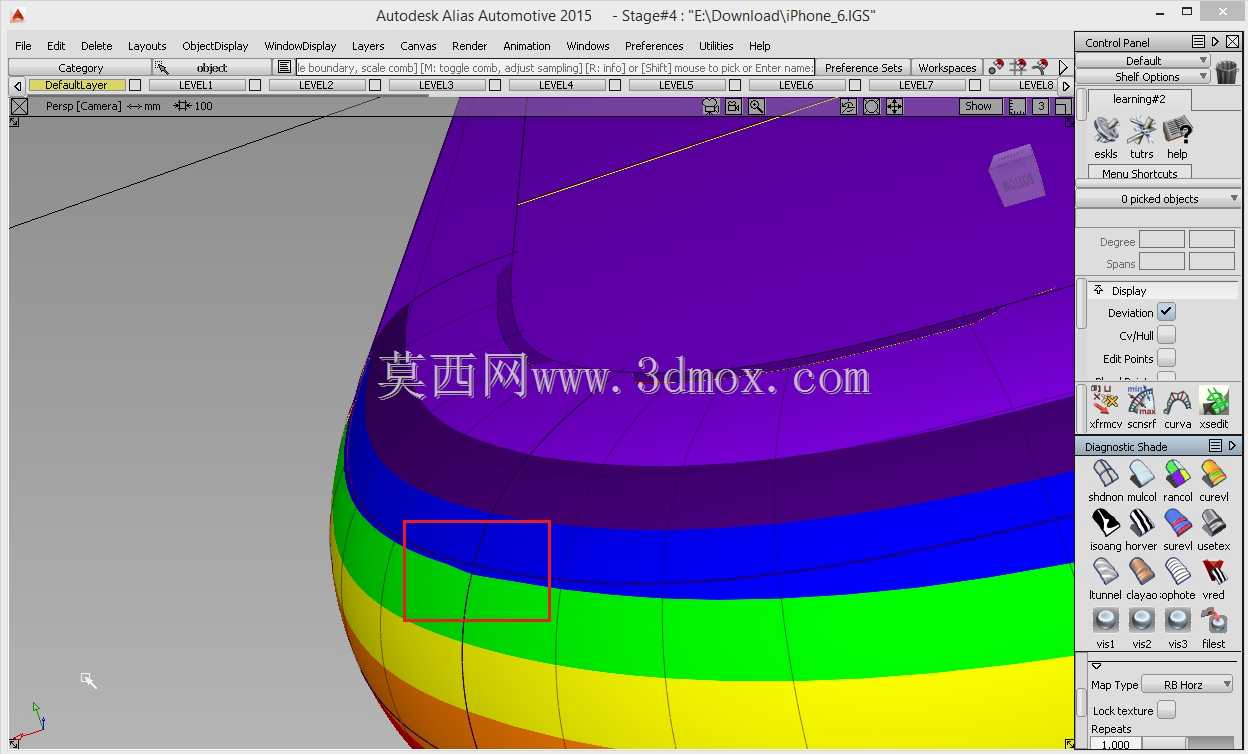Screen dimensions: 1248x754
Task: Click the Workspaces button
Action: [x=947, y=68]
